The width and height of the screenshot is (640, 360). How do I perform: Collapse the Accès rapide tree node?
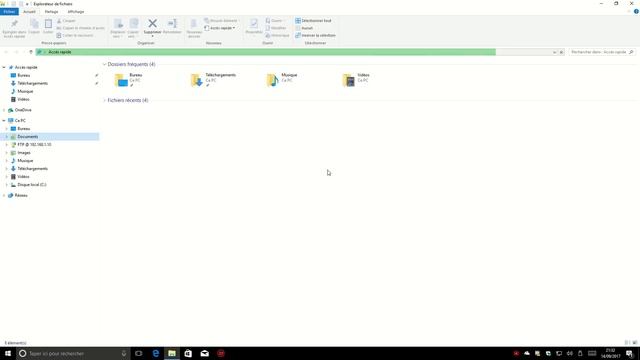[4, 67]
